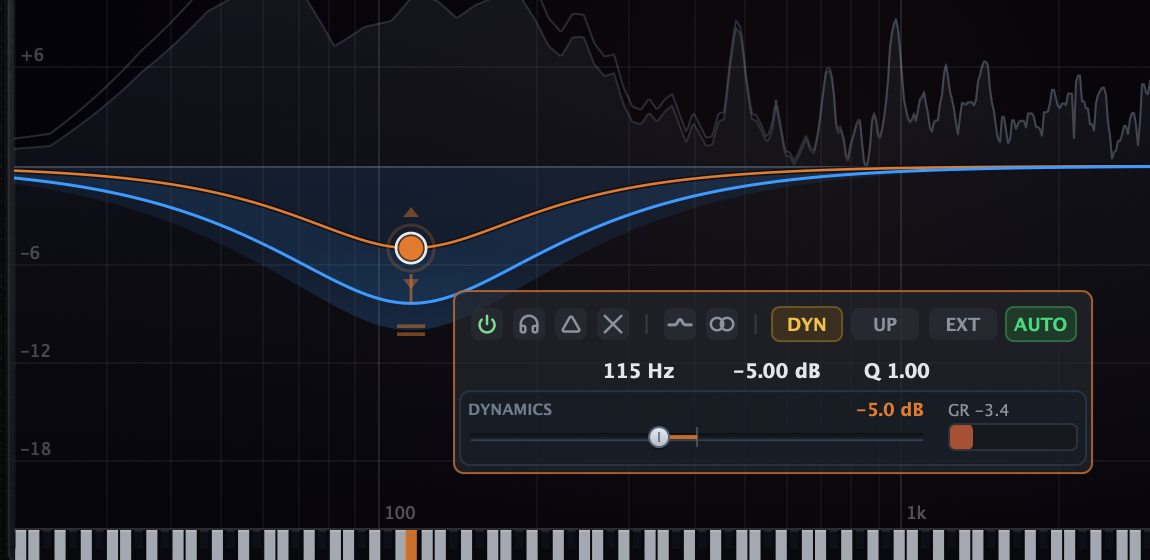1150x560 pixels.
Task: Click the -18 gain scale label
Action: pos(35,449)
